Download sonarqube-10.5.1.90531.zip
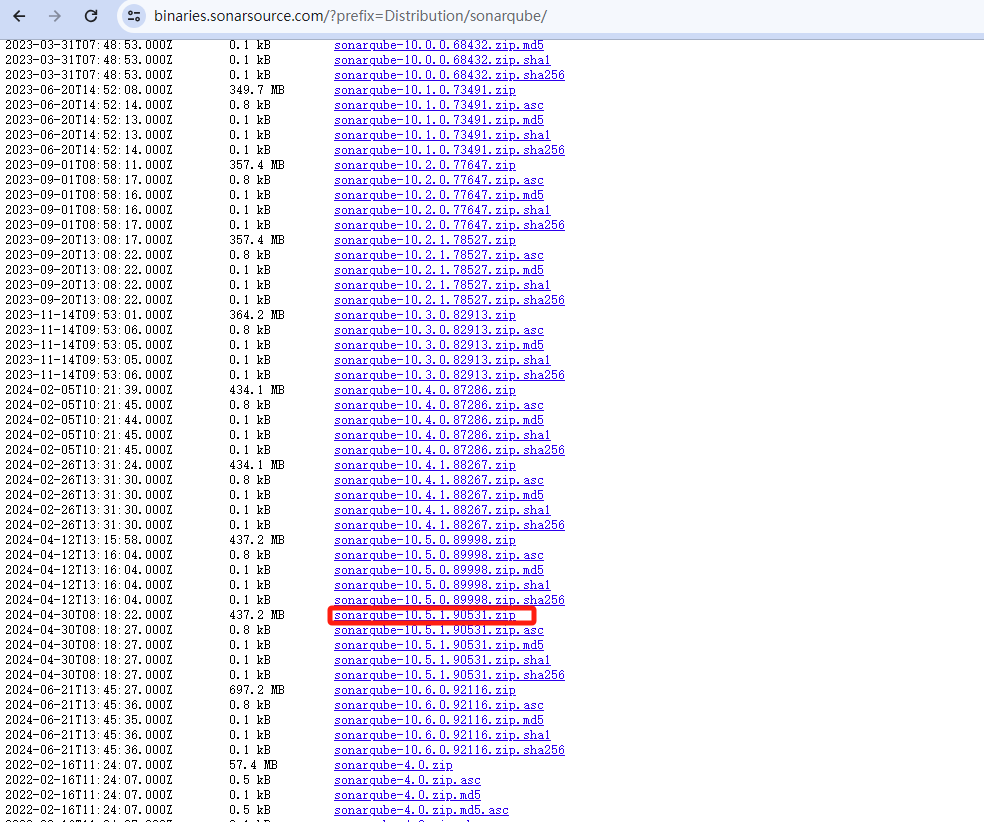 (425, 615)
